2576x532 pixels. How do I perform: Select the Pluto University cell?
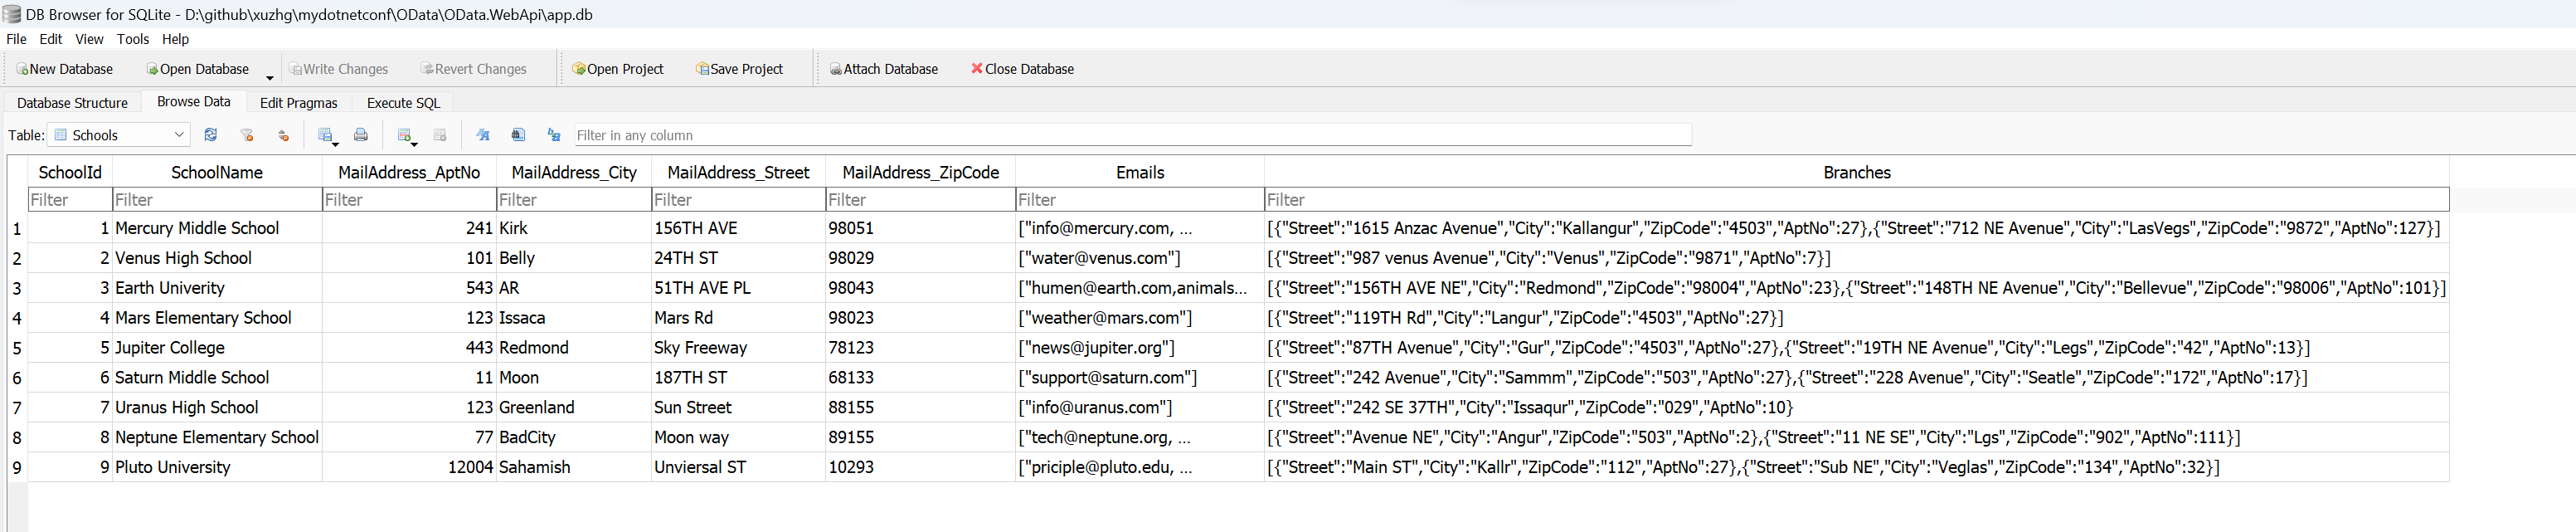[217, 467]
